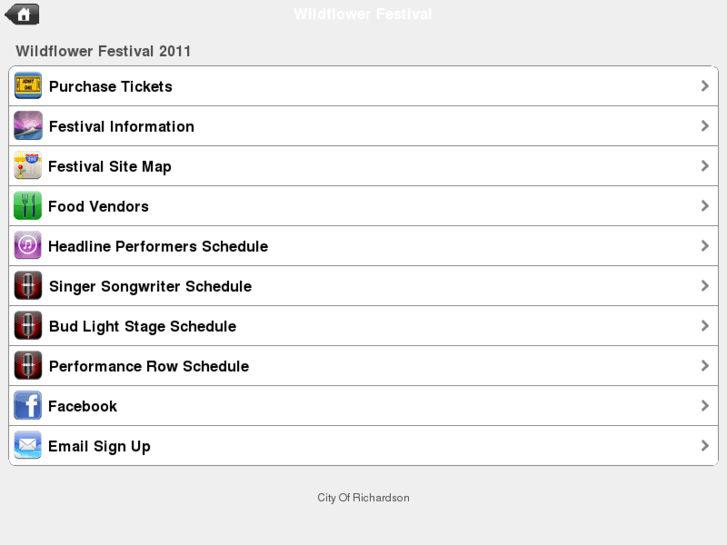Screen dimensions: 727x545
Task: Open the Bud Light Stage Schedule
Action: click(x=142, y=327)
